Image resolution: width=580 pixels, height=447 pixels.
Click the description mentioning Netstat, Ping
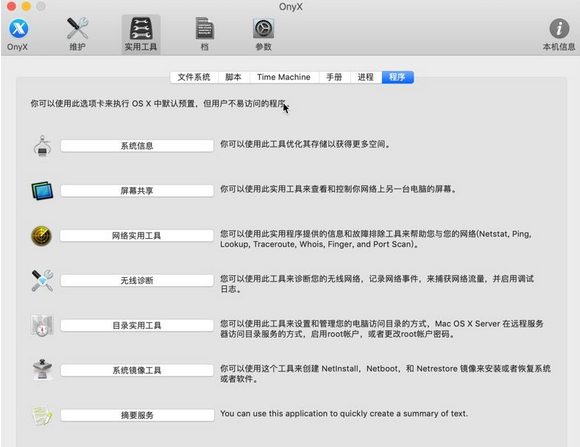point(376,239)
